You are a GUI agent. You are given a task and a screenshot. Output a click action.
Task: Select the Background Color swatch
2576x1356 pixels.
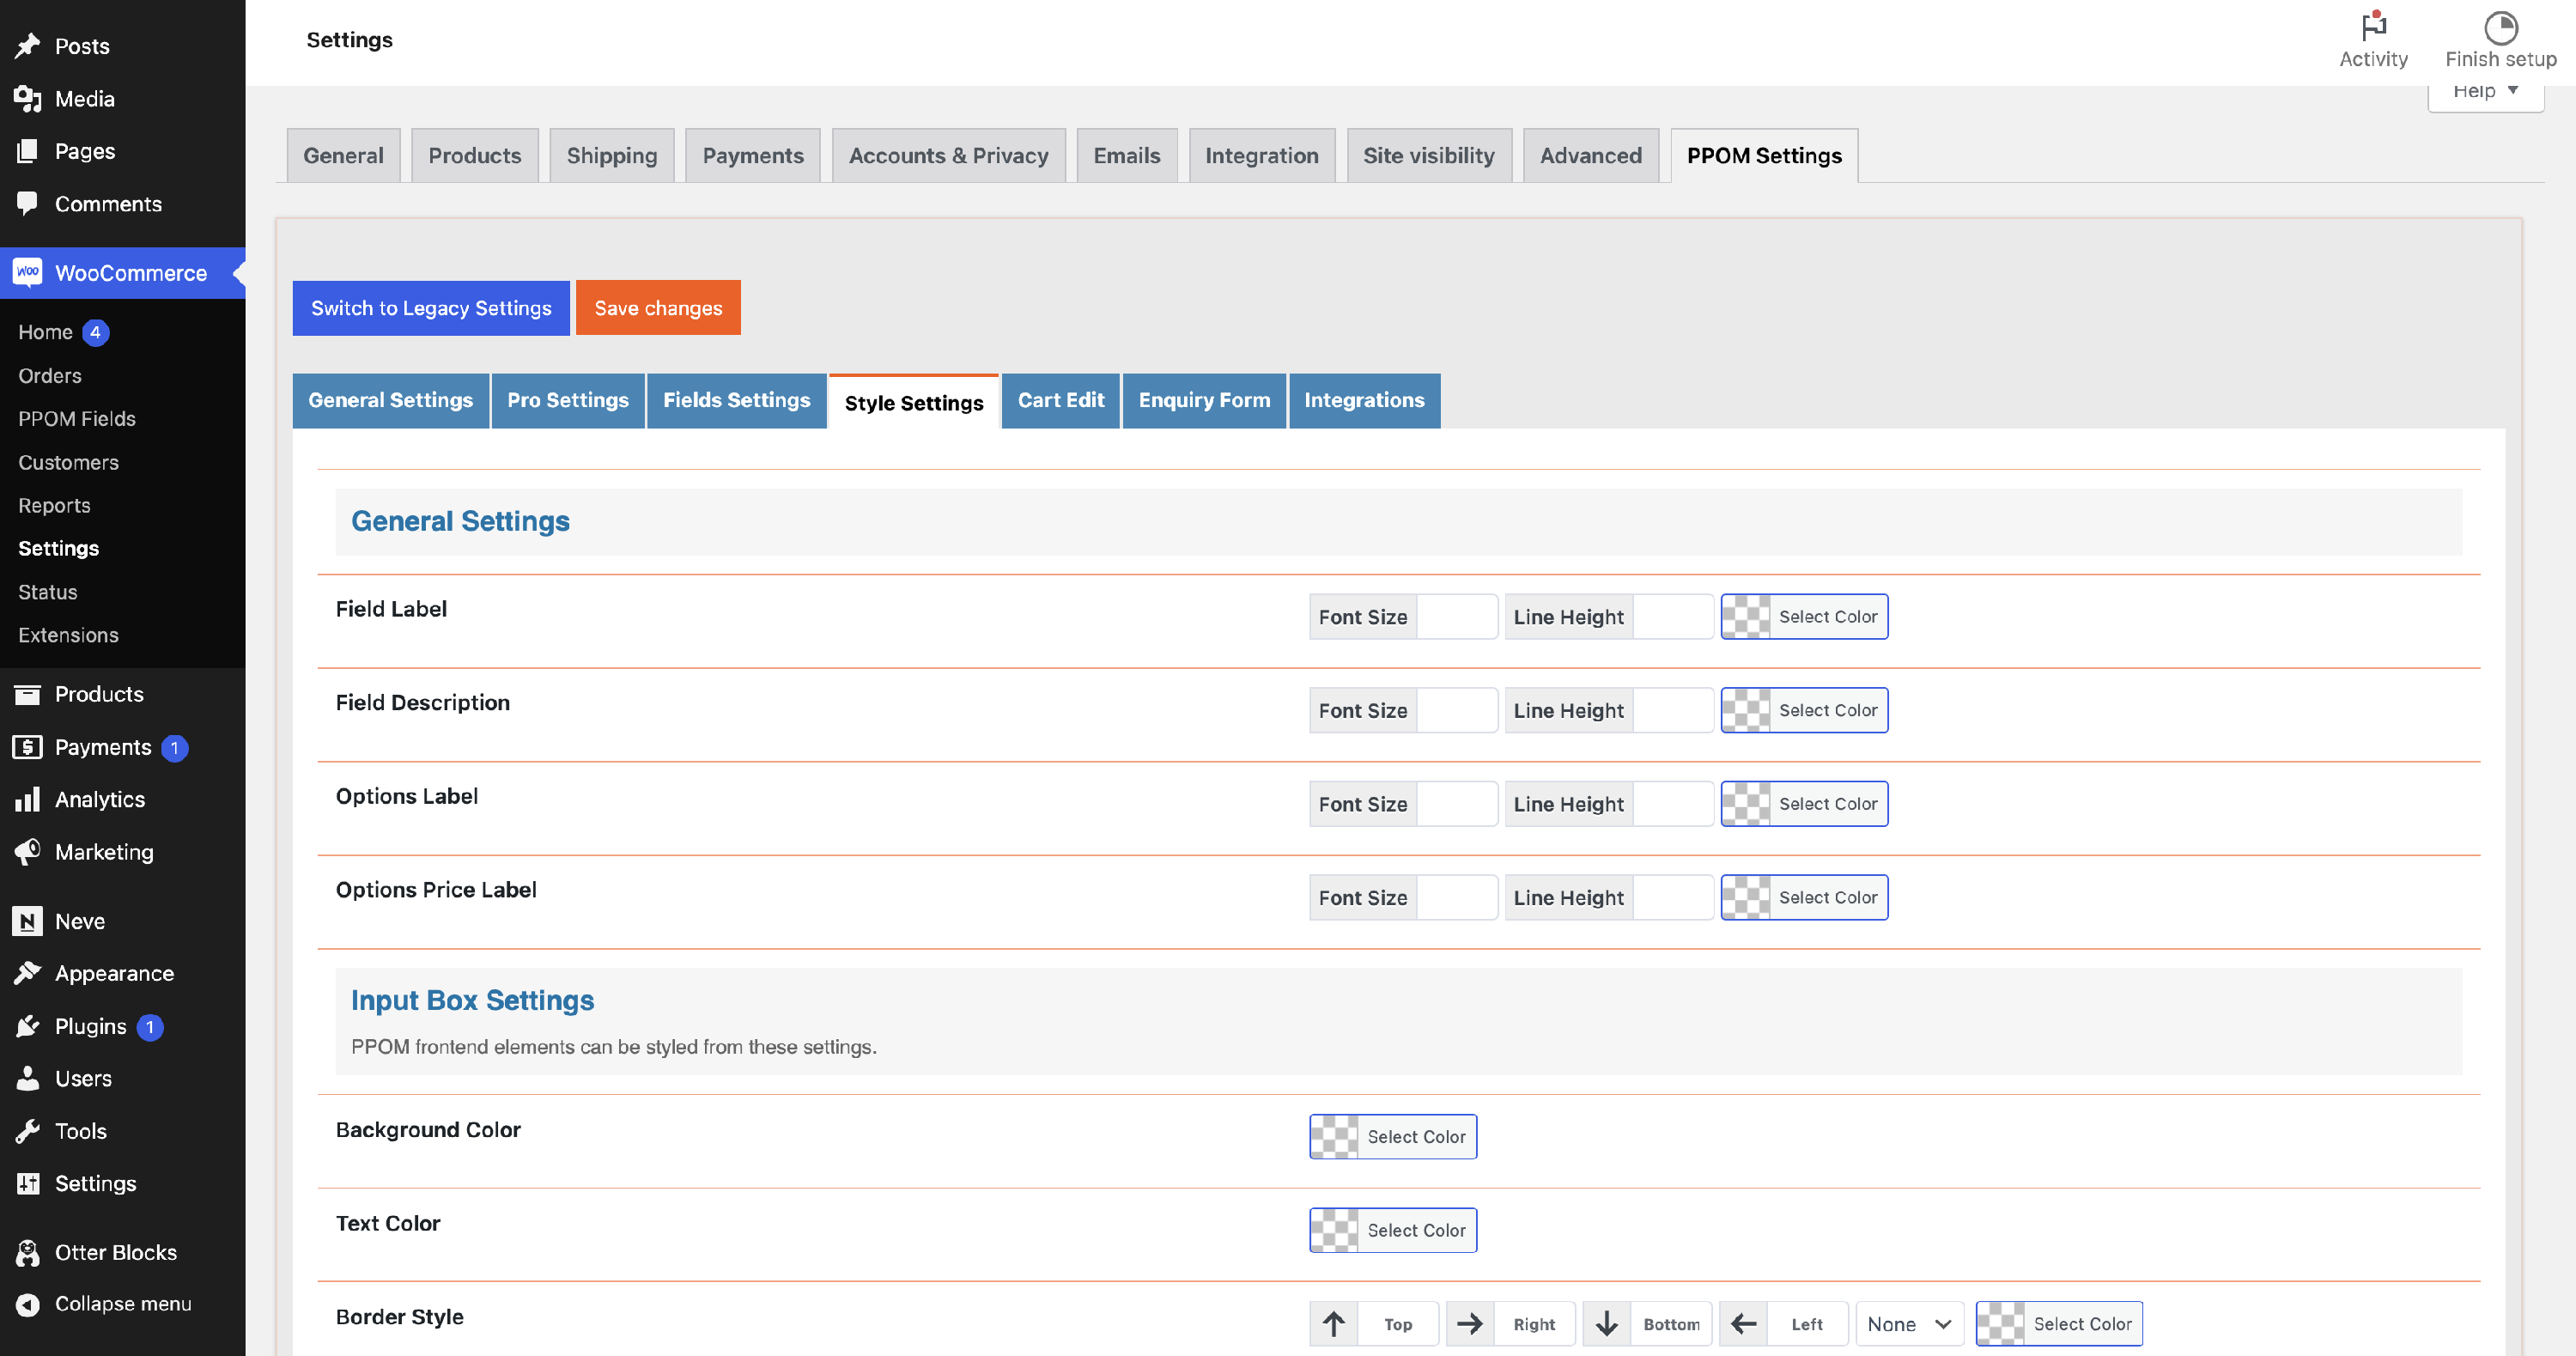tap(1335, 1137)
